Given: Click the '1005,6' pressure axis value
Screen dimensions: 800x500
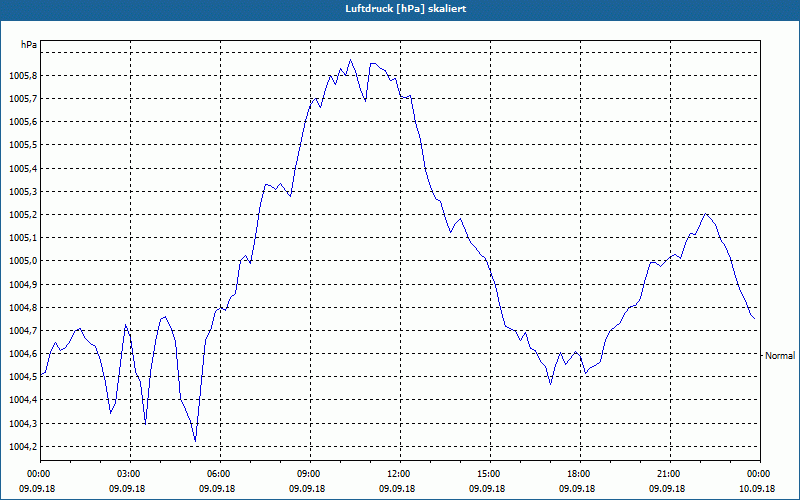Looking at the screenshot, I should tap(23, 122).
